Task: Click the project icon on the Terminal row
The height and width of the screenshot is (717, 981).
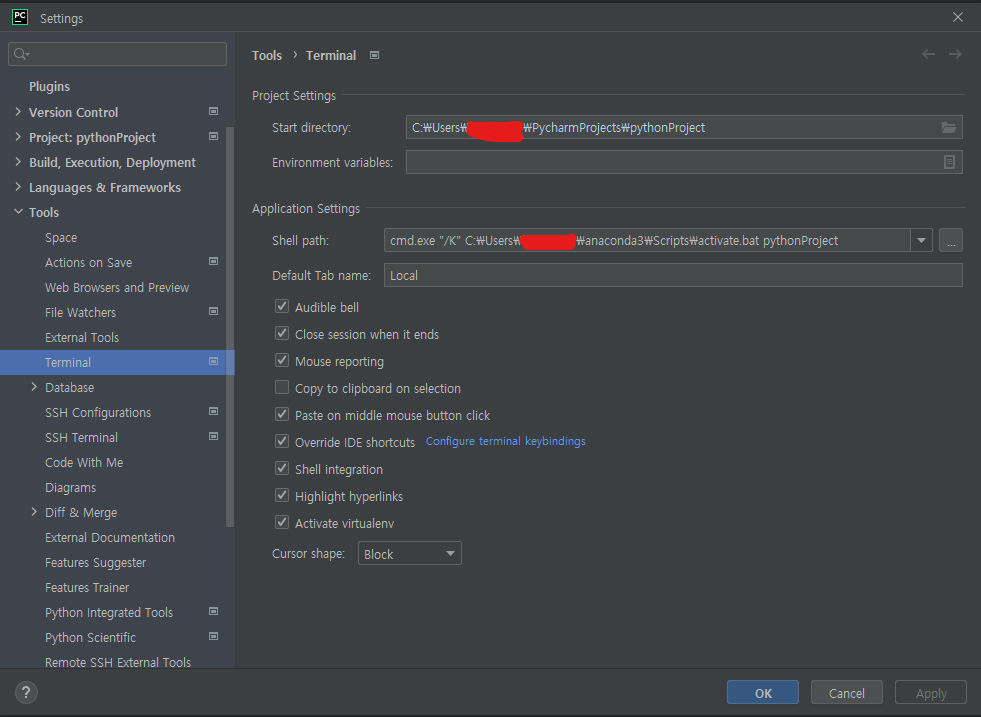Action: click(x=213, y=362)
